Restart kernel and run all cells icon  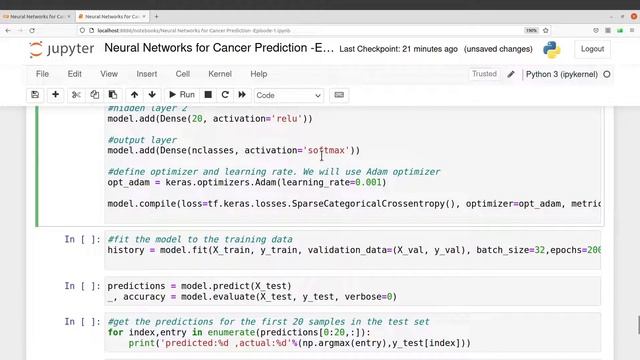(x=242, y=95)
